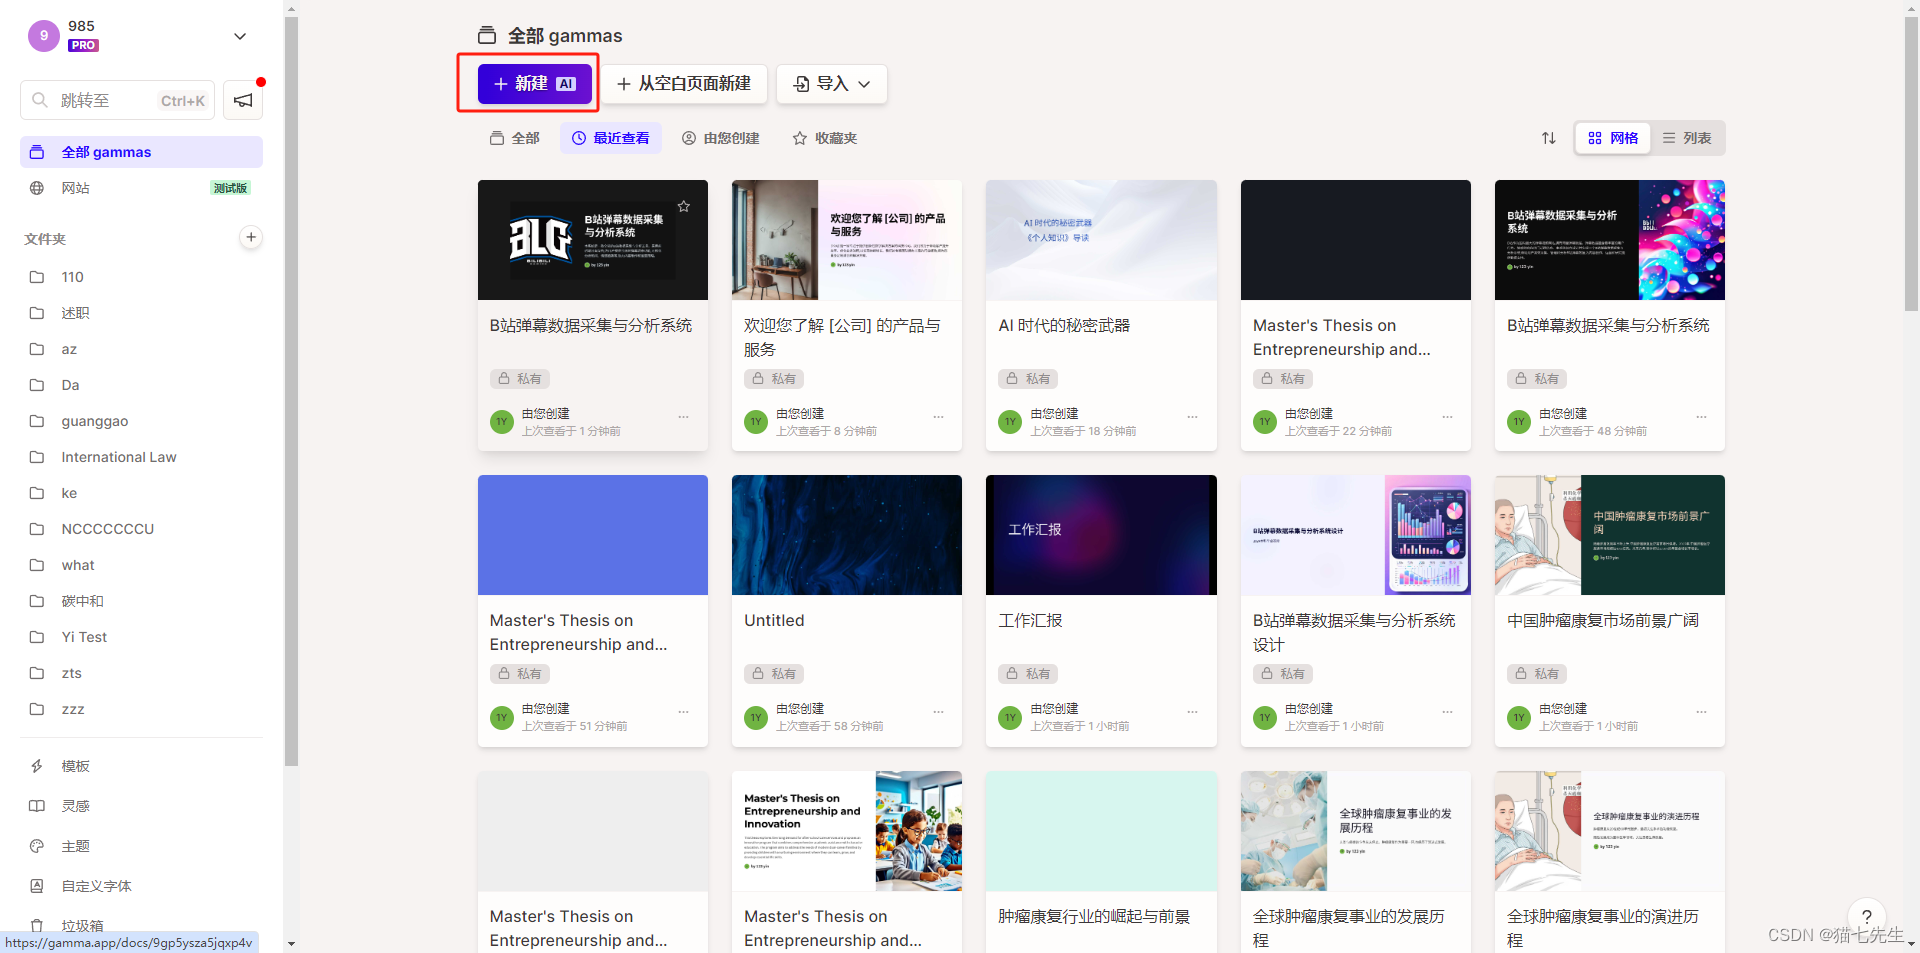This screenshot has width=1920, height=953.
Task: Open the 工作汇报 presentation thumbnail
Action: [1101, 535]
